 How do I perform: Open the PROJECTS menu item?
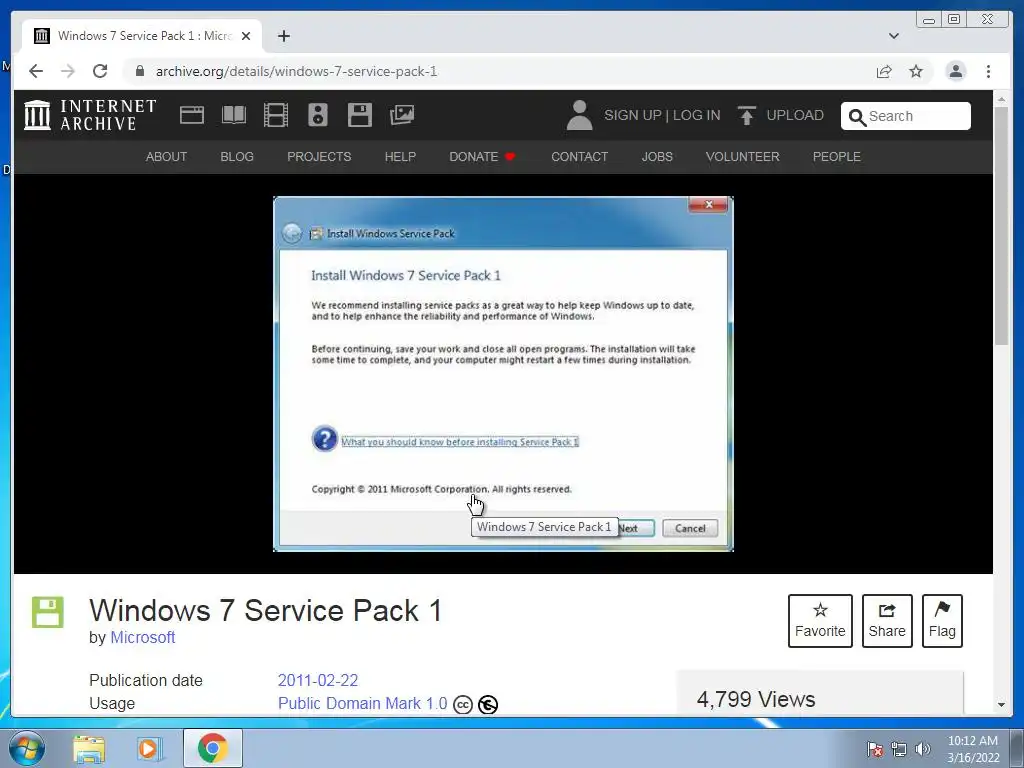tap(319, 157)
